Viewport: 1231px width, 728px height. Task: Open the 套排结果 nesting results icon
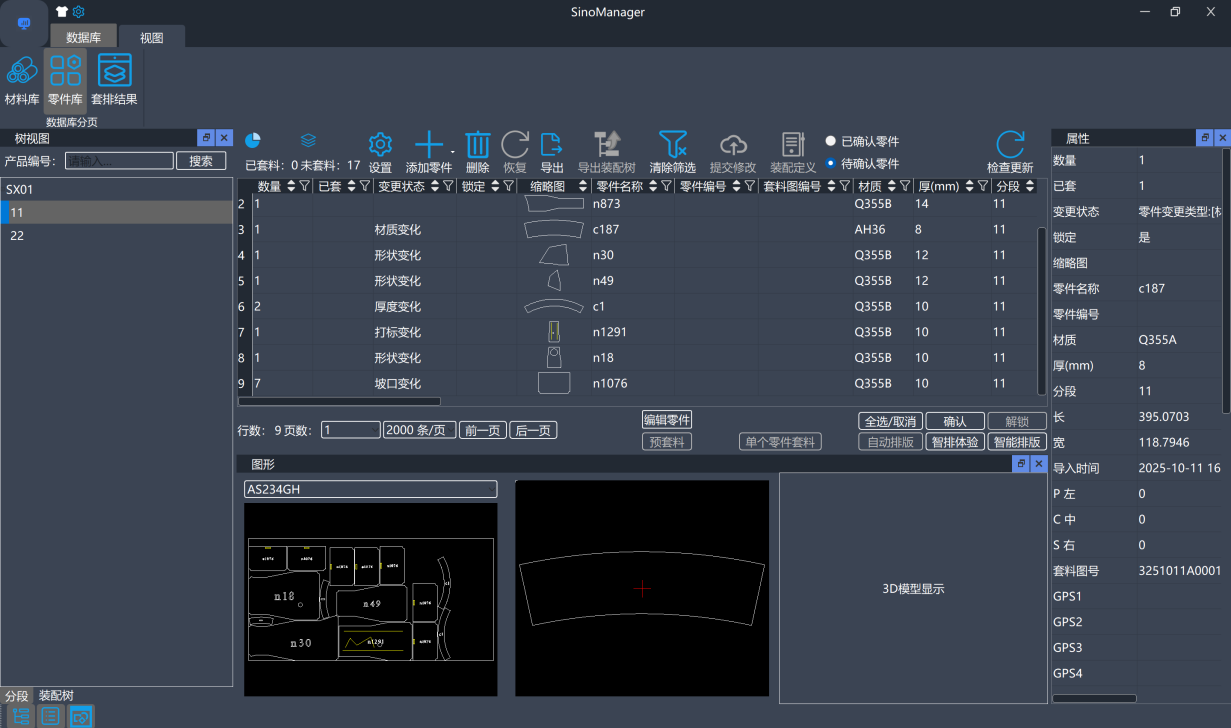point(114,71)
